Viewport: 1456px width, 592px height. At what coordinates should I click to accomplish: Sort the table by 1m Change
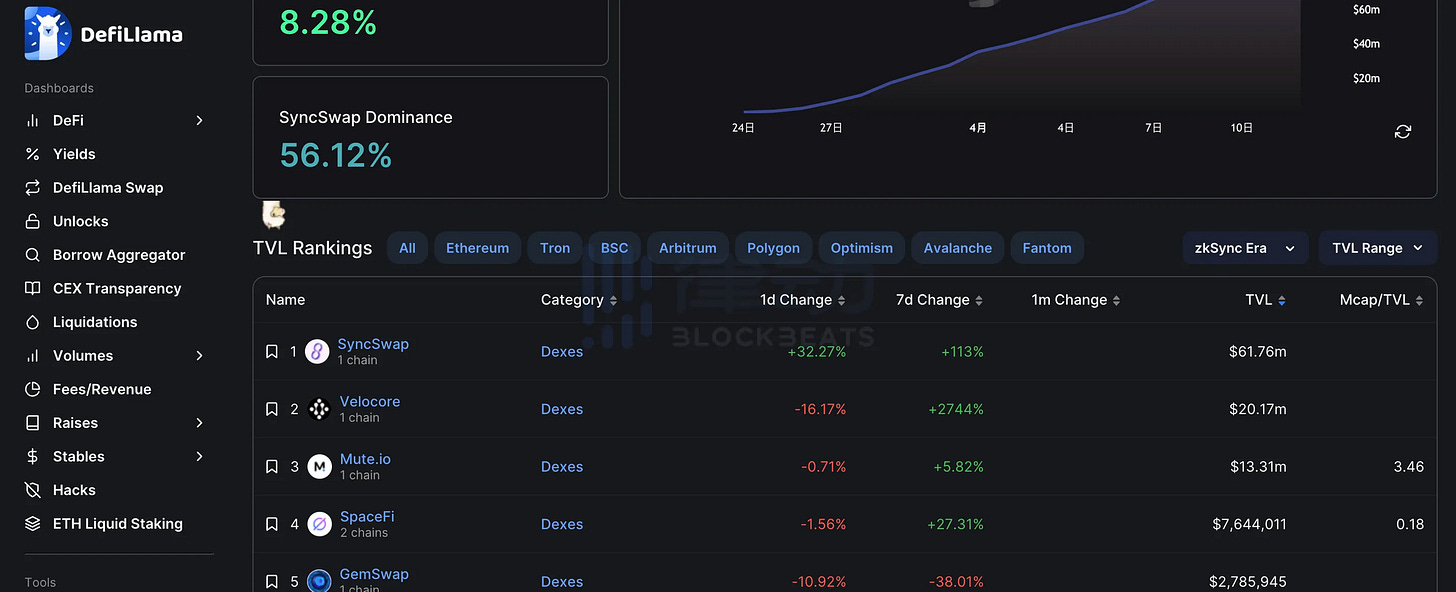coord(1076,300)
